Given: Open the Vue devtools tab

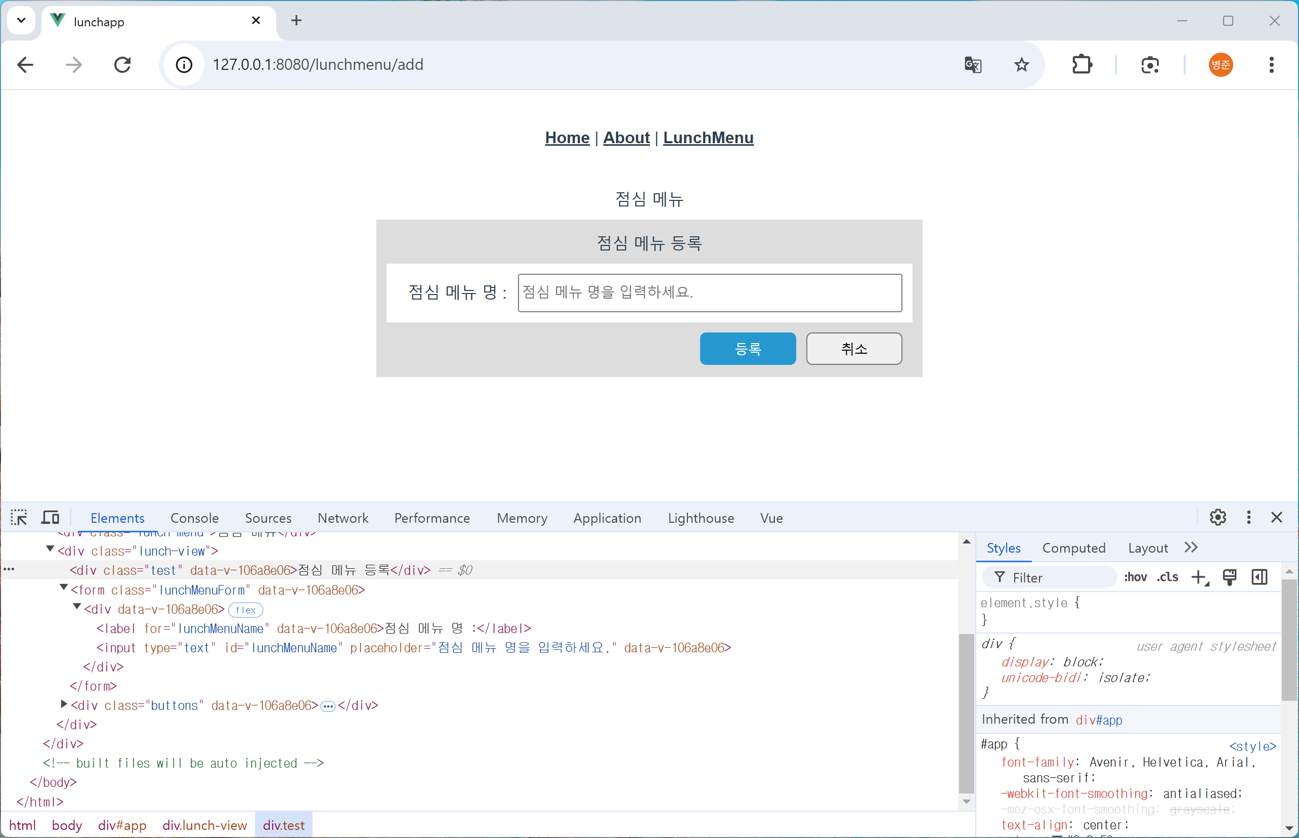Looking at the screenshot, I should pyautogui.click(x=771, y=518).
